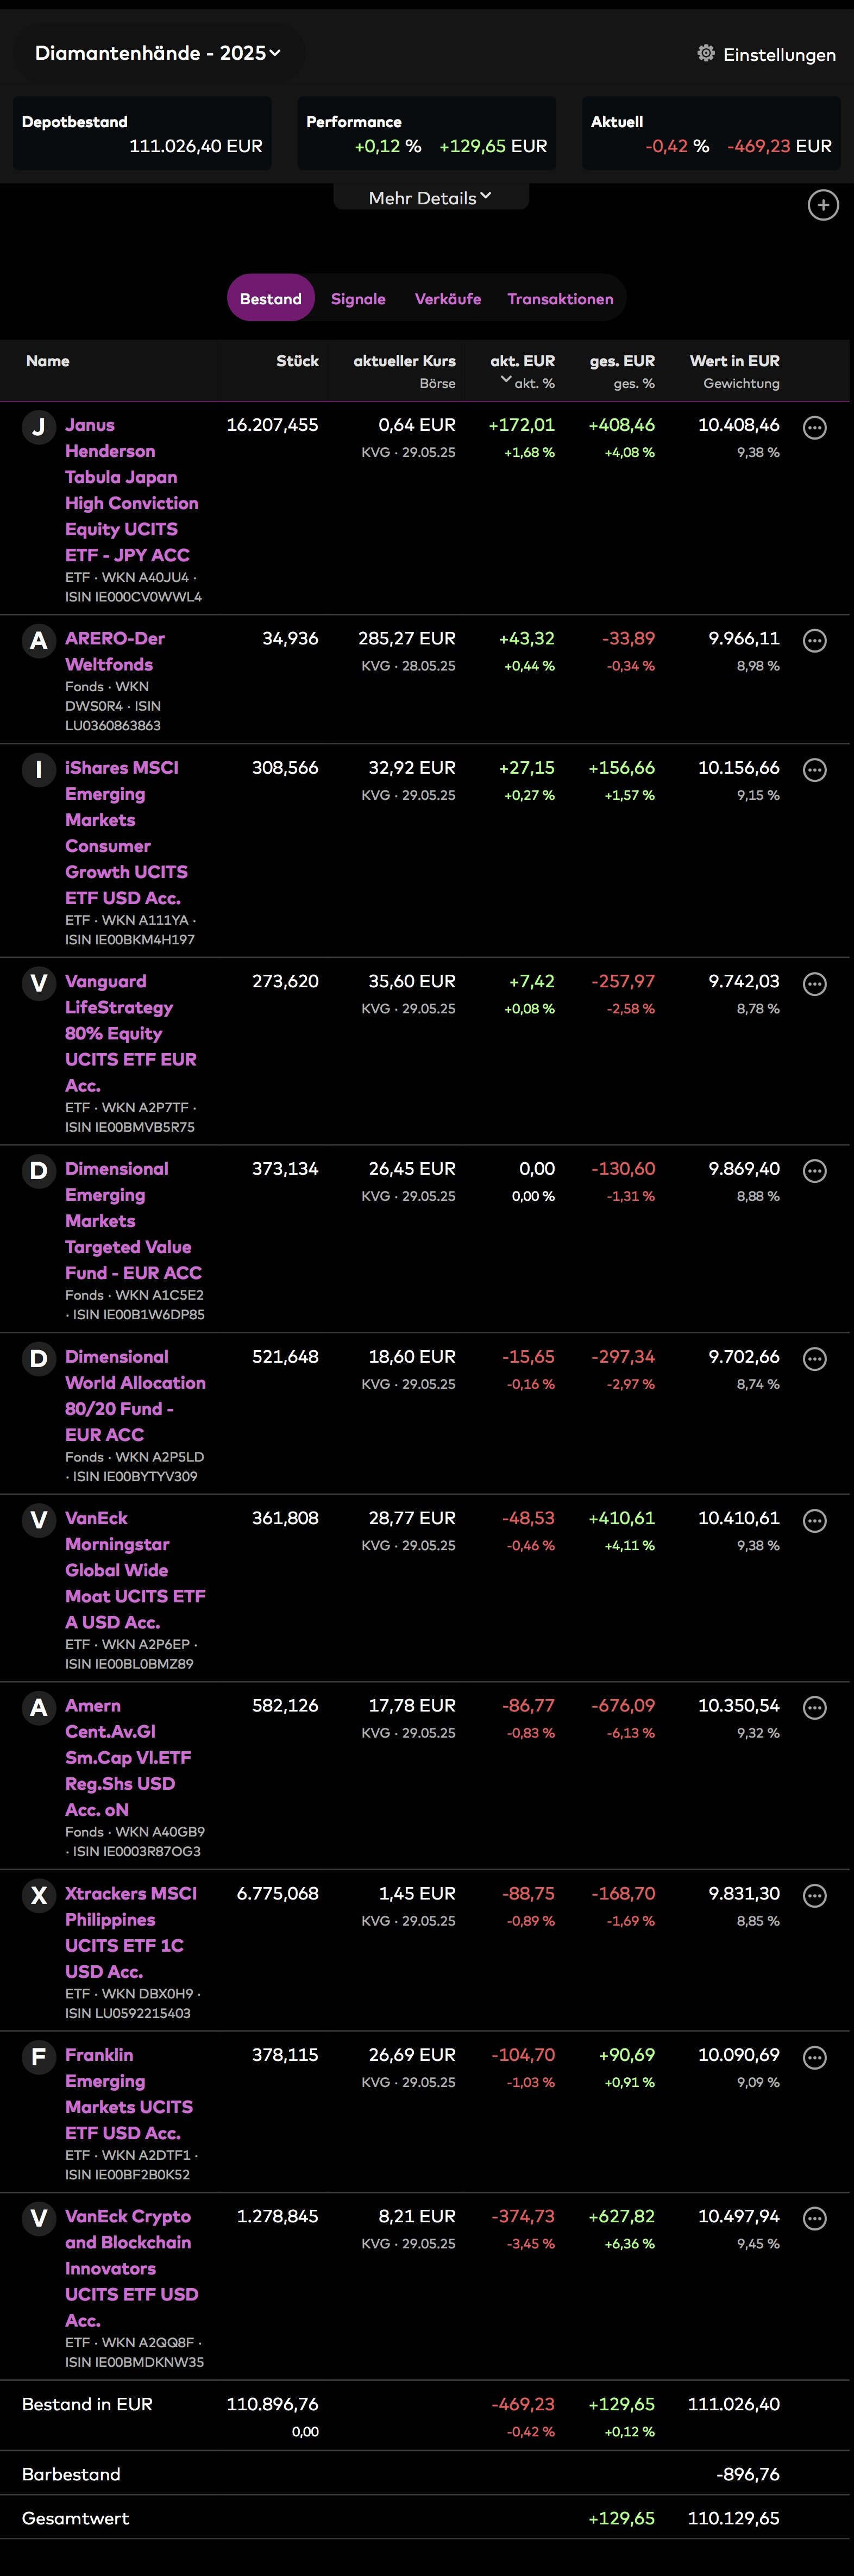Open options menu for Janus Henderson row
854x2576 pixels.
point(815,428)
